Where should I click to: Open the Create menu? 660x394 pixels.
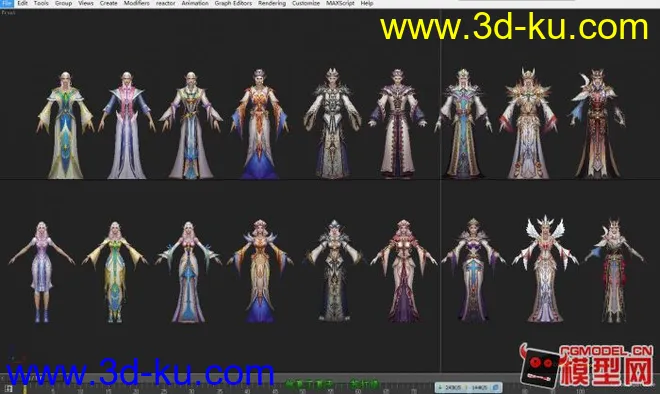pyautogui.click(x=109, y=3)
